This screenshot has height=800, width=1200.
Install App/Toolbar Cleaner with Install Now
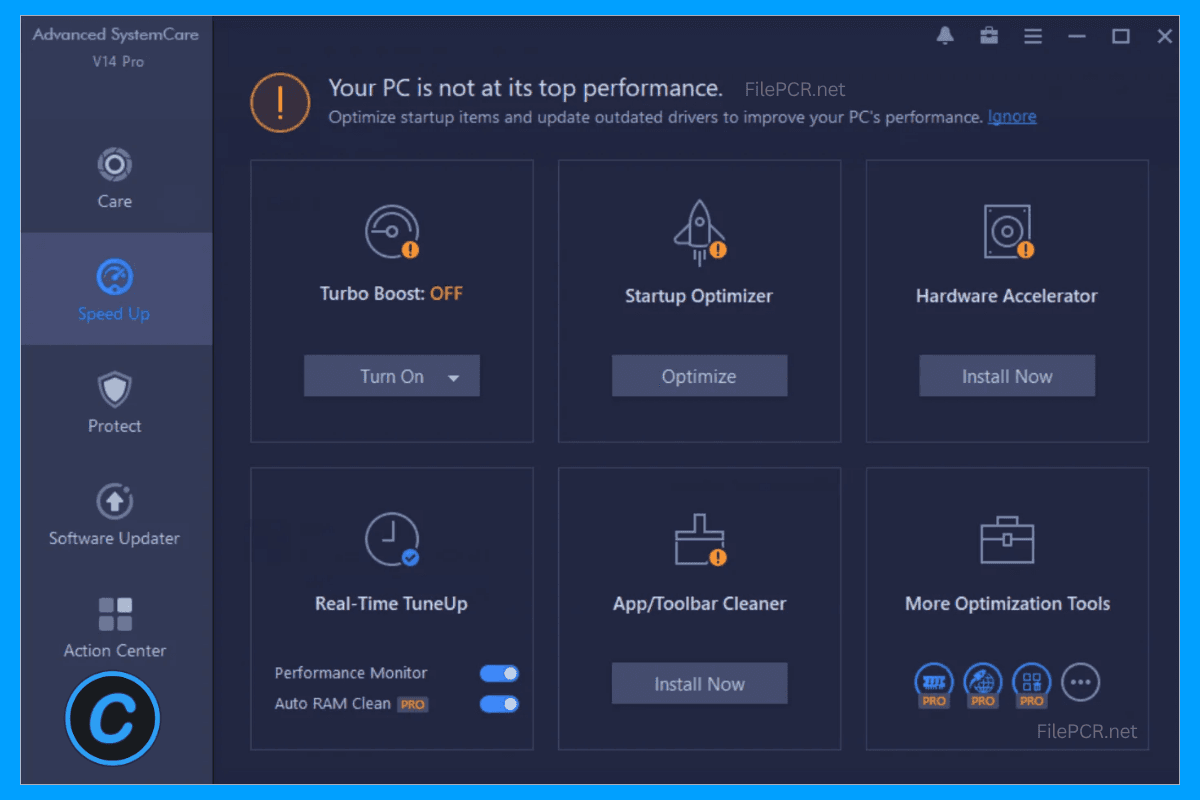pyautogui.click(x=700, y=684)
